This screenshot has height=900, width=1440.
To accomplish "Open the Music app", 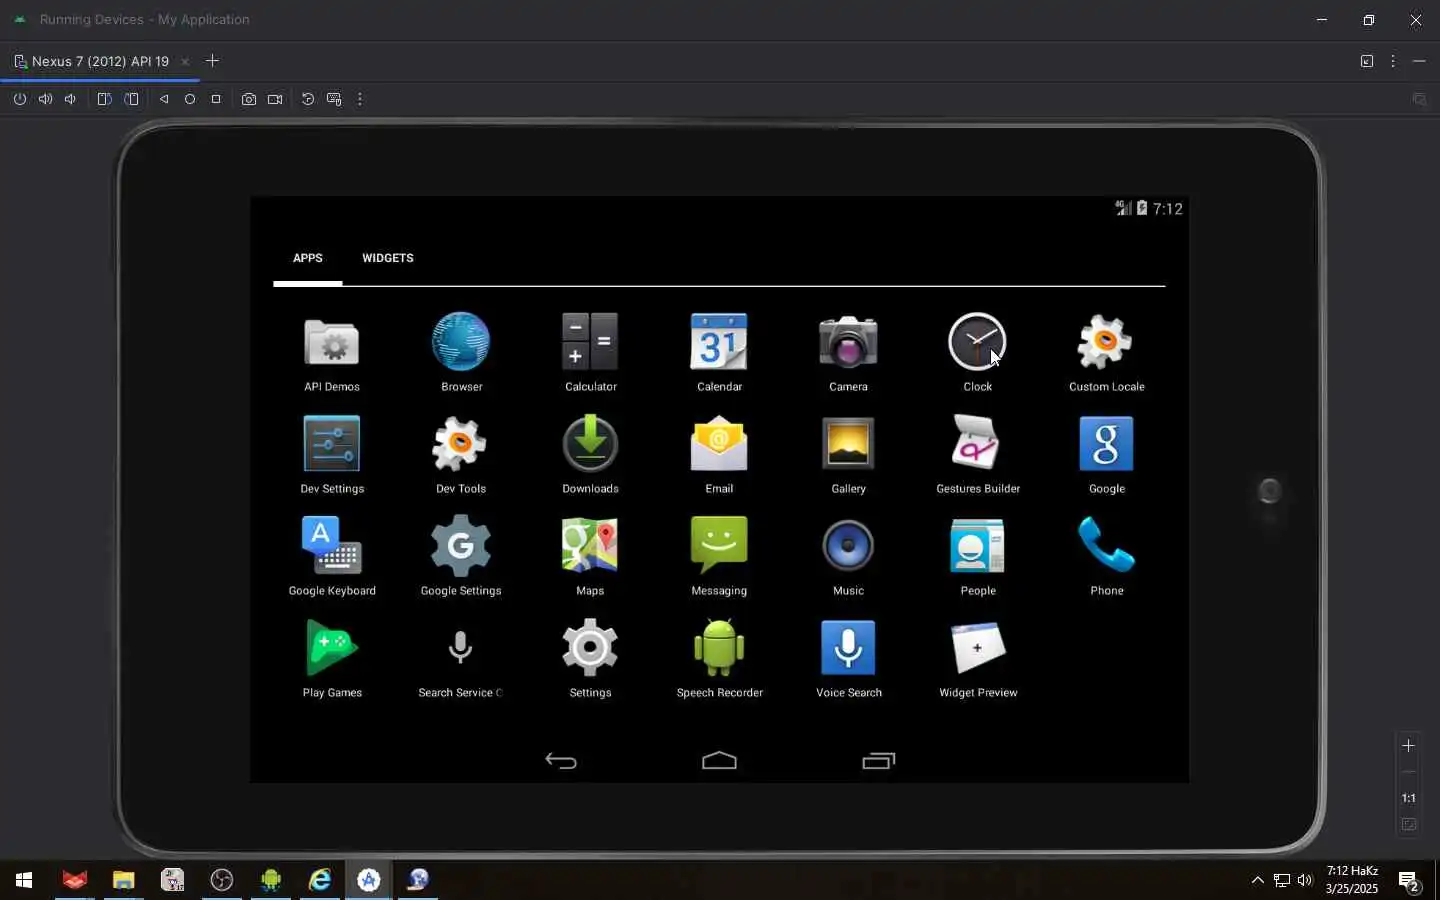I will click(848, 557).
